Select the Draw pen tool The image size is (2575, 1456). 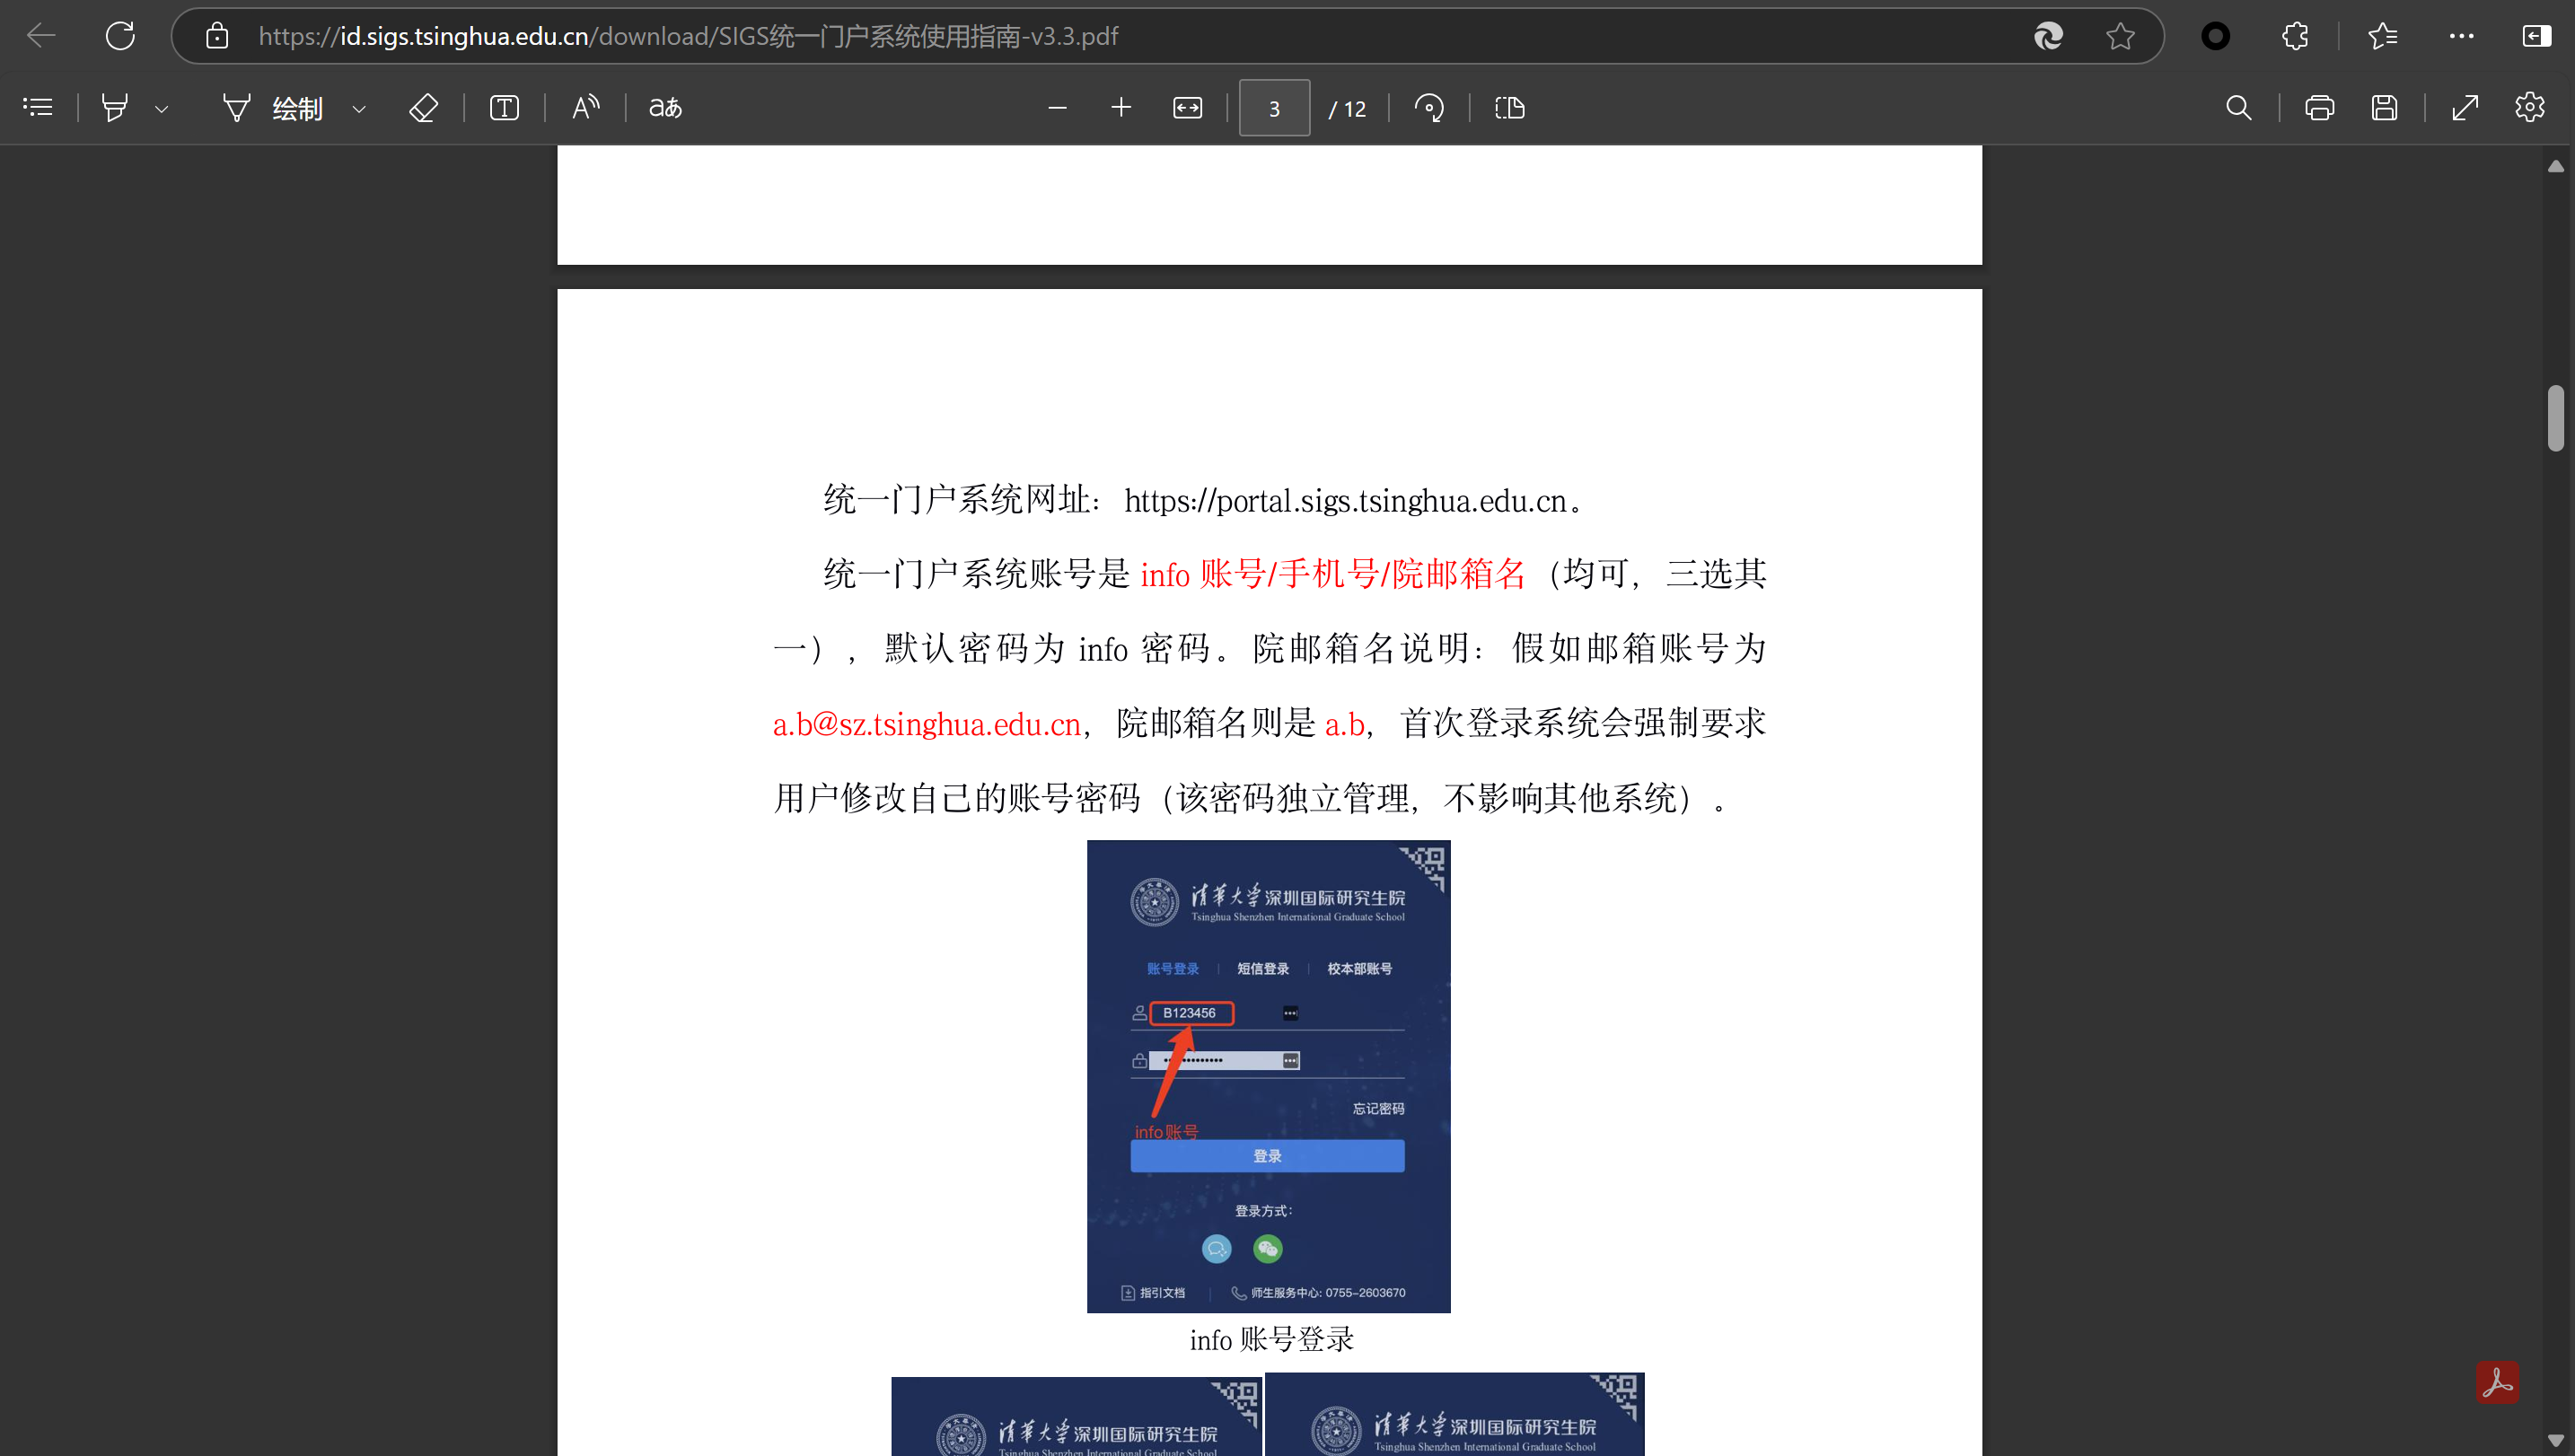click(x=236, y=107)
